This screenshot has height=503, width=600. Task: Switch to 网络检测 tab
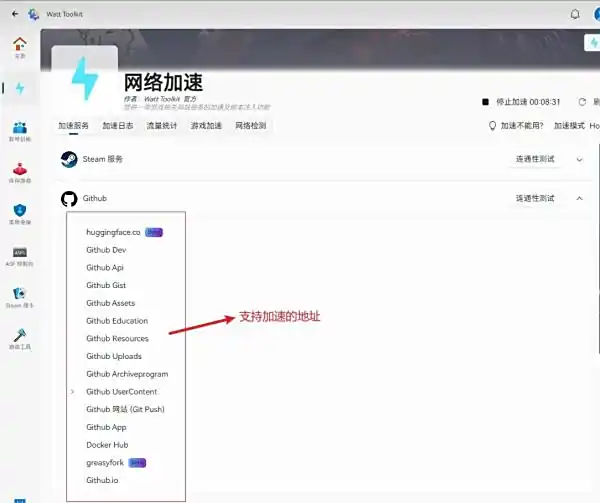pos(250,126)
